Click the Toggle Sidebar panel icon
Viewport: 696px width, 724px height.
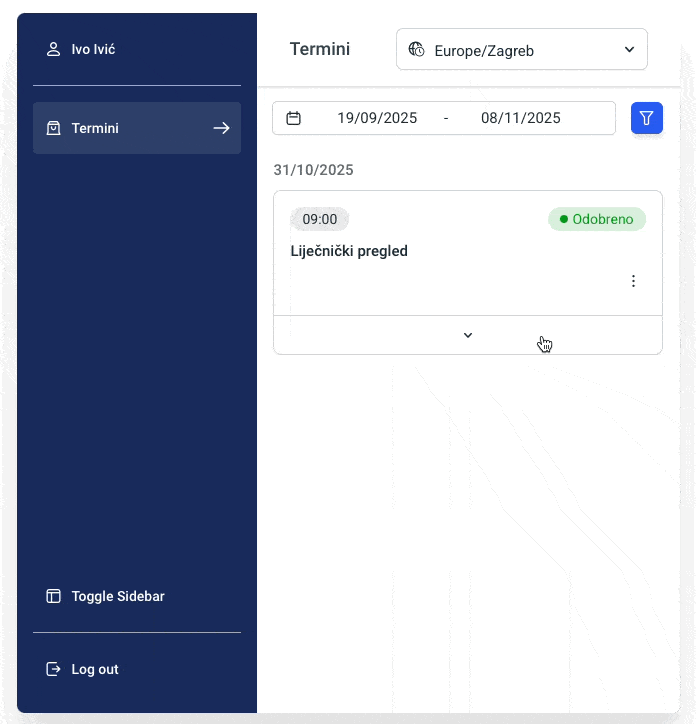[x=54, y=596]
